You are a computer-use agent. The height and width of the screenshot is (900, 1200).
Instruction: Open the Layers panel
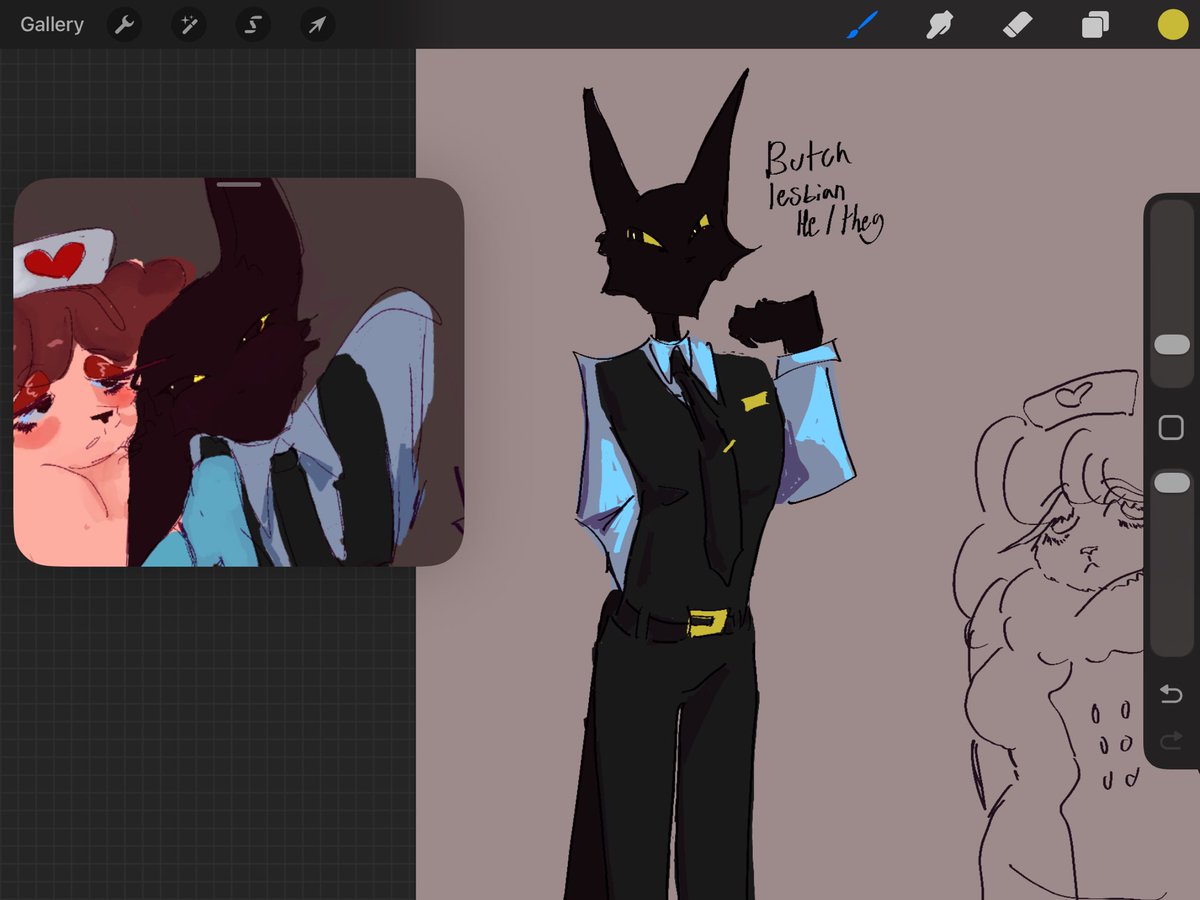coord(1095,25)
